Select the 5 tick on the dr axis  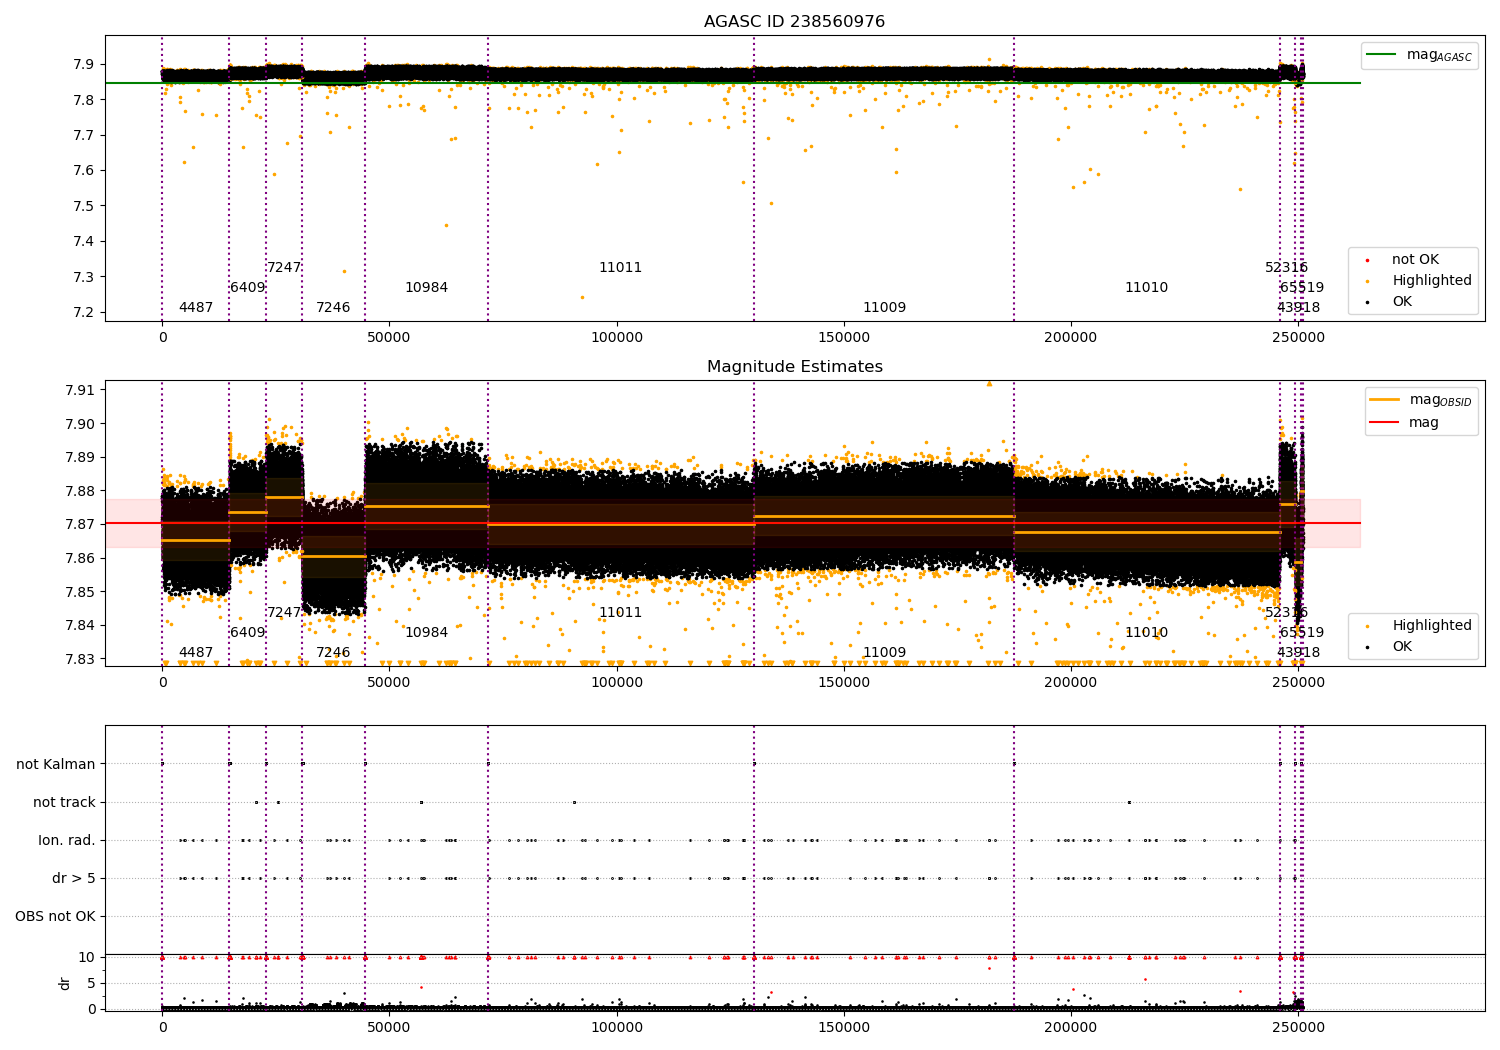(91, 984)
